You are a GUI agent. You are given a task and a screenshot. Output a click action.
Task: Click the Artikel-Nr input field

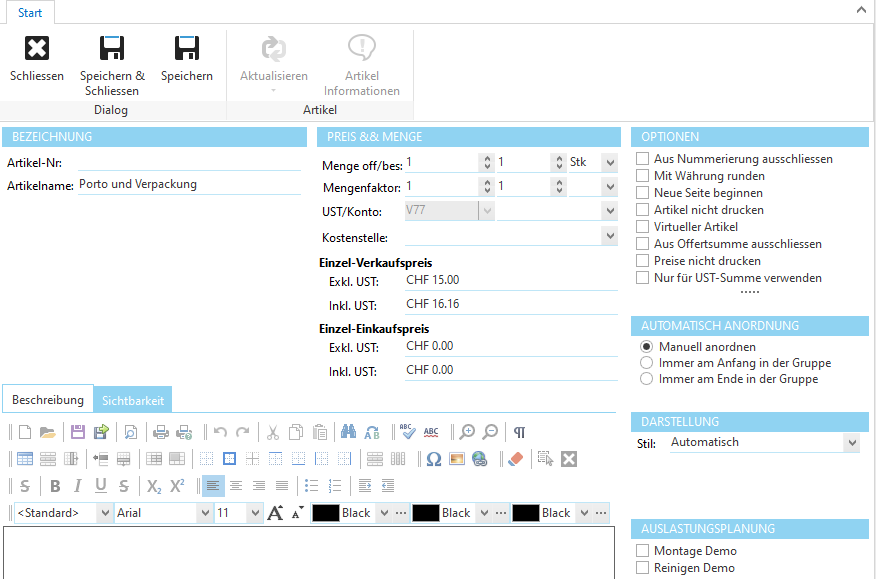(x=189, y=161)
